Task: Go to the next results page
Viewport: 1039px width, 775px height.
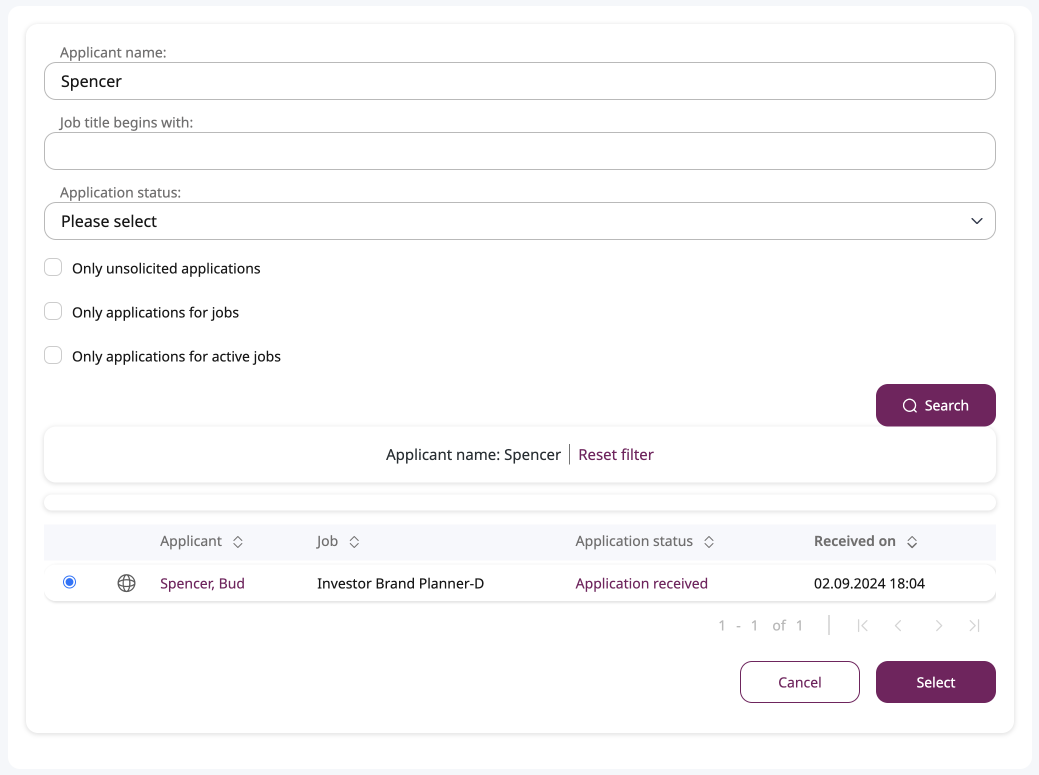Action: coord(938,626)
